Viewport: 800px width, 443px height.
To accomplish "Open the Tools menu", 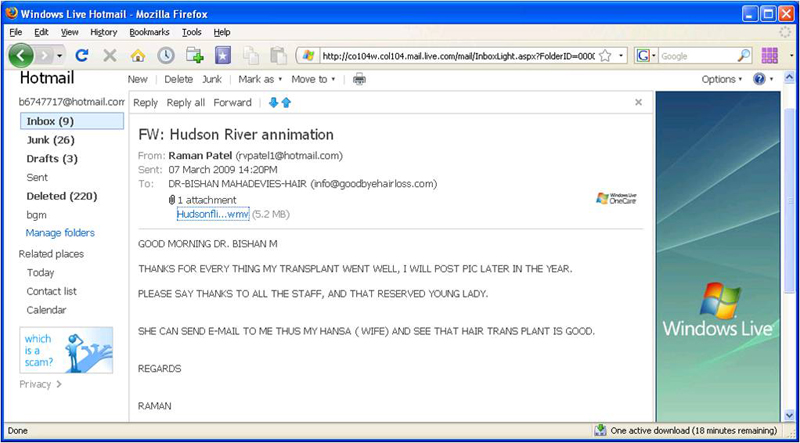I will pos(191,32).
